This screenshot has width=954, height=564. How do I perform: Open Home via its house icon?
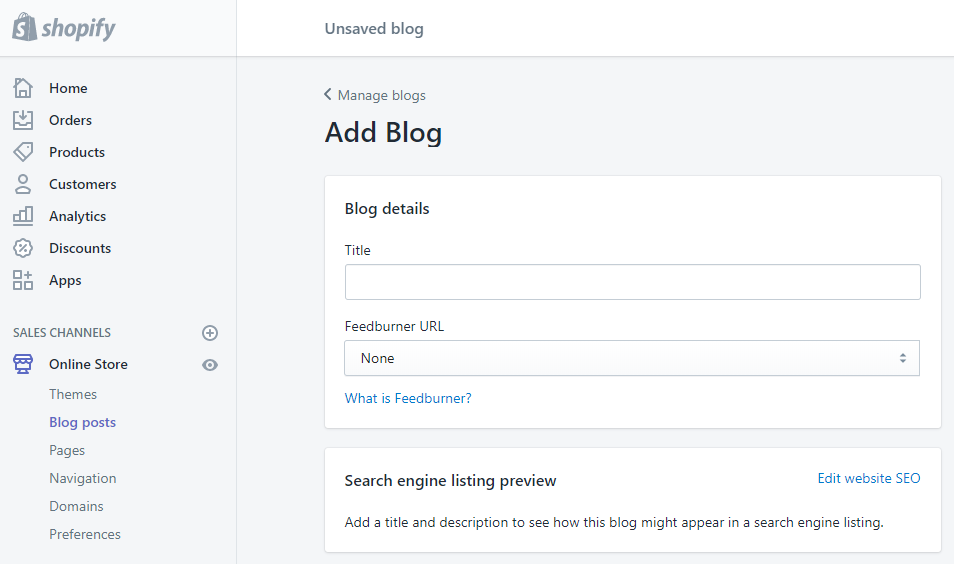[23, 88]
